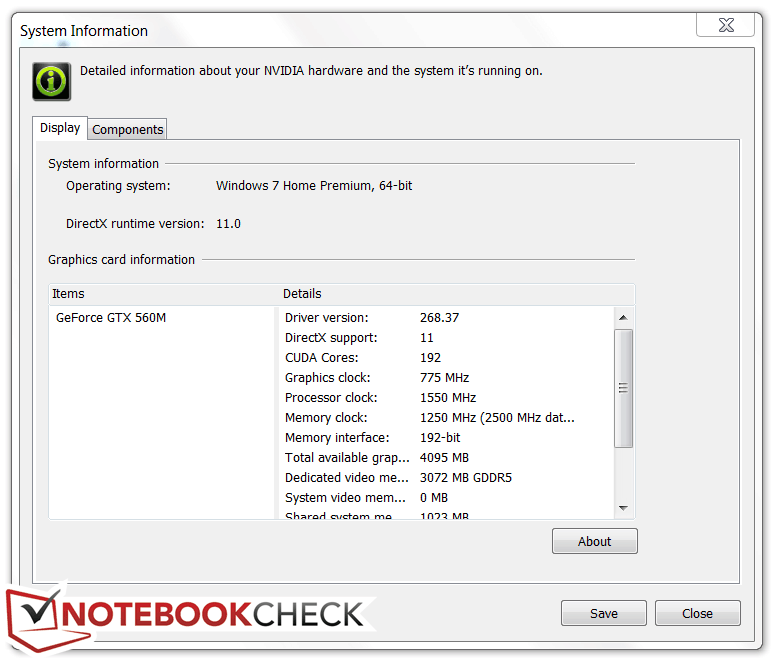Click the DirectX runtime version value 11.0
Image resolution: width=774 pixels, height=659 pixels.
coord(228,224)
